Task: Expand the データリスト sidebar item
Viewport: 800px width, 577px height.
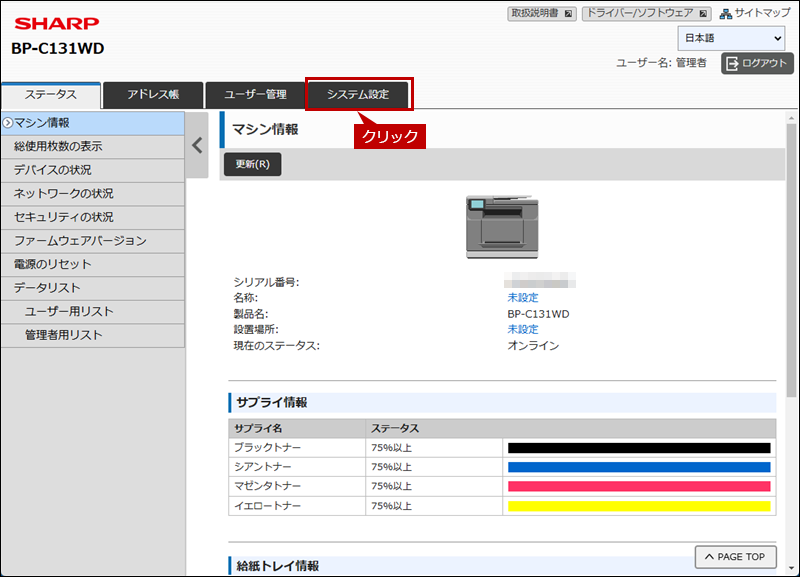Action: pyautogui.click(x=47, y=288)
